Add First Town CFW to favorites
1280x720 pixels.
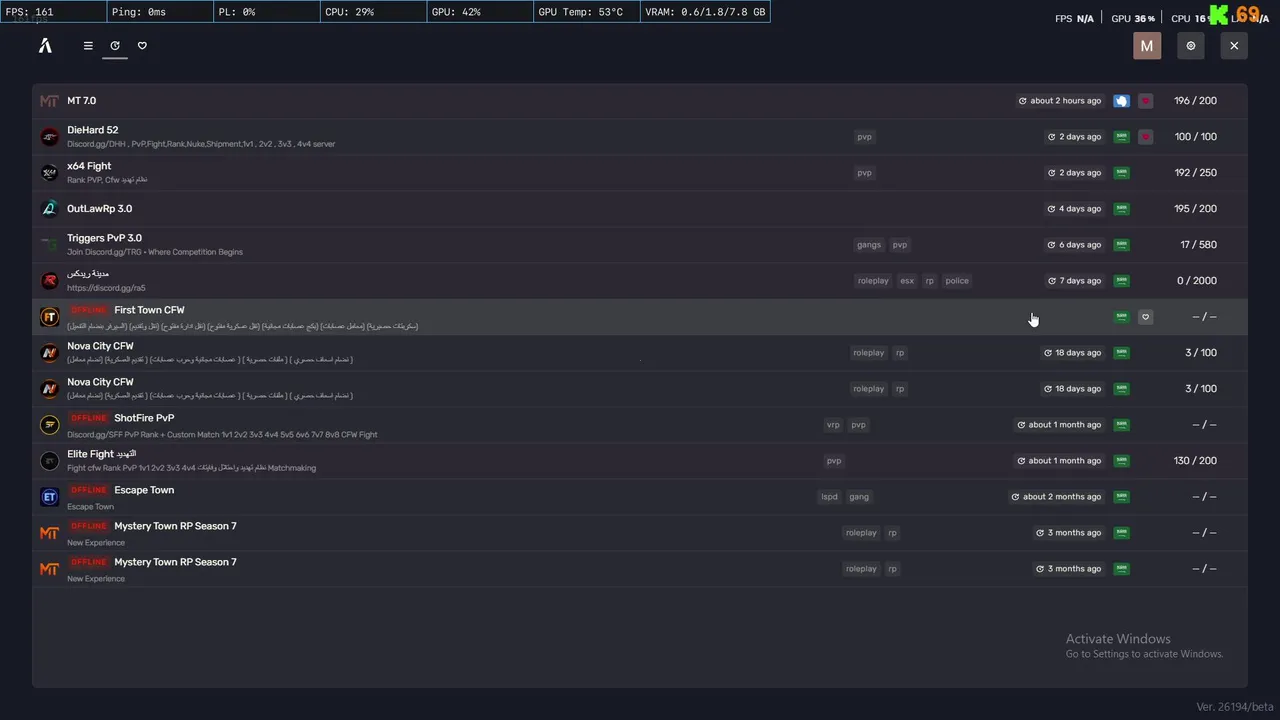1146,317
